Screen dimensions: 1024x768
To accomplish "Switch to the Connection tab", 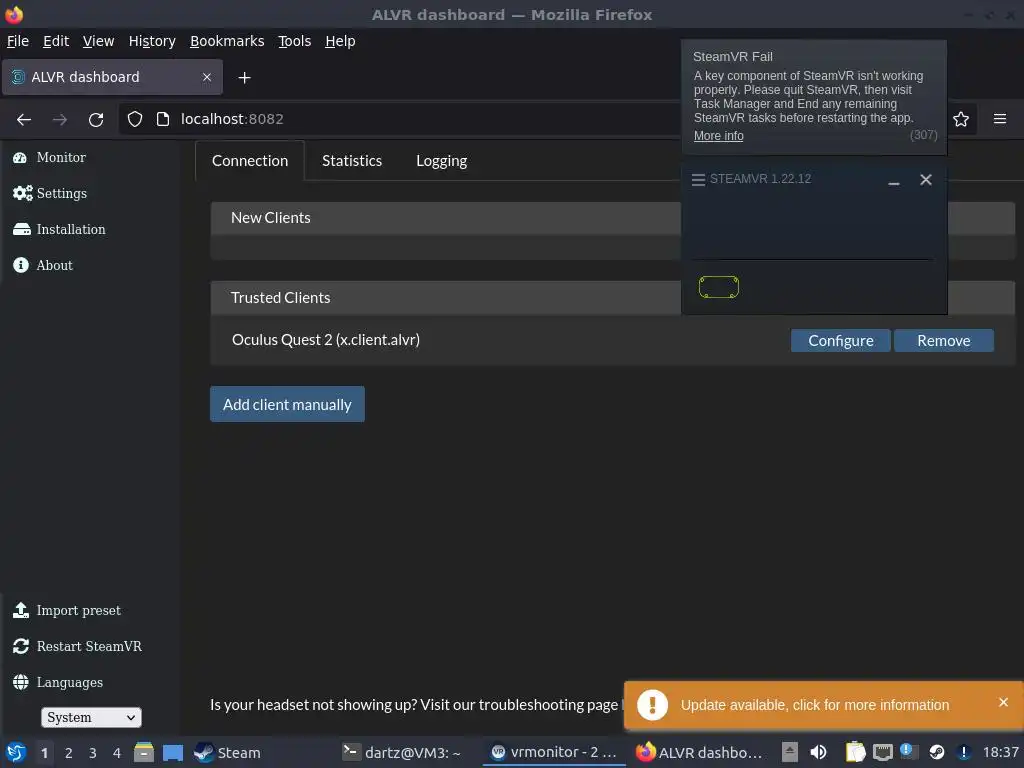I will [x=249, y=161].
